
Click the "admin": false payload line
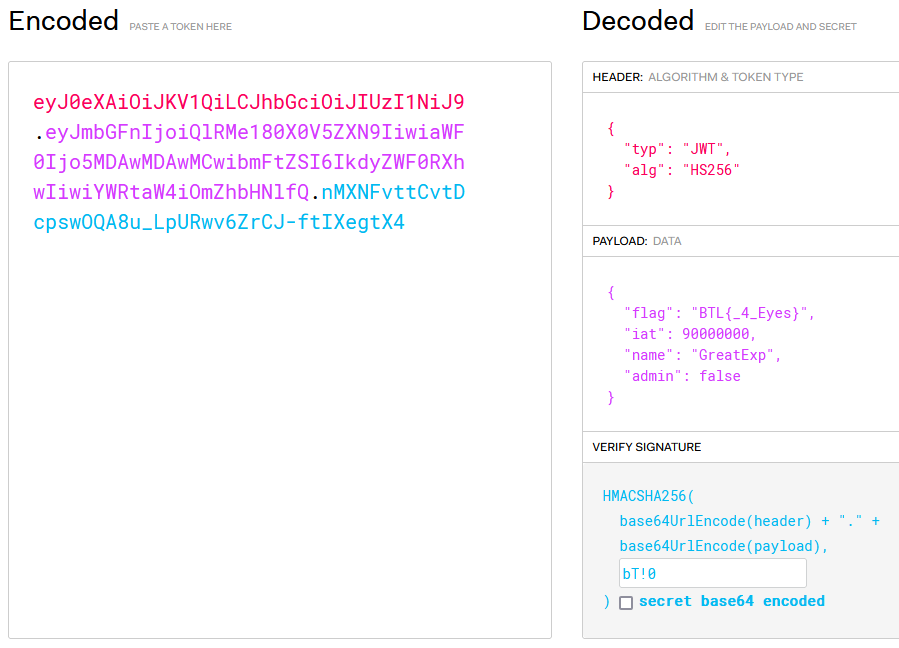[x=682, y=376]
